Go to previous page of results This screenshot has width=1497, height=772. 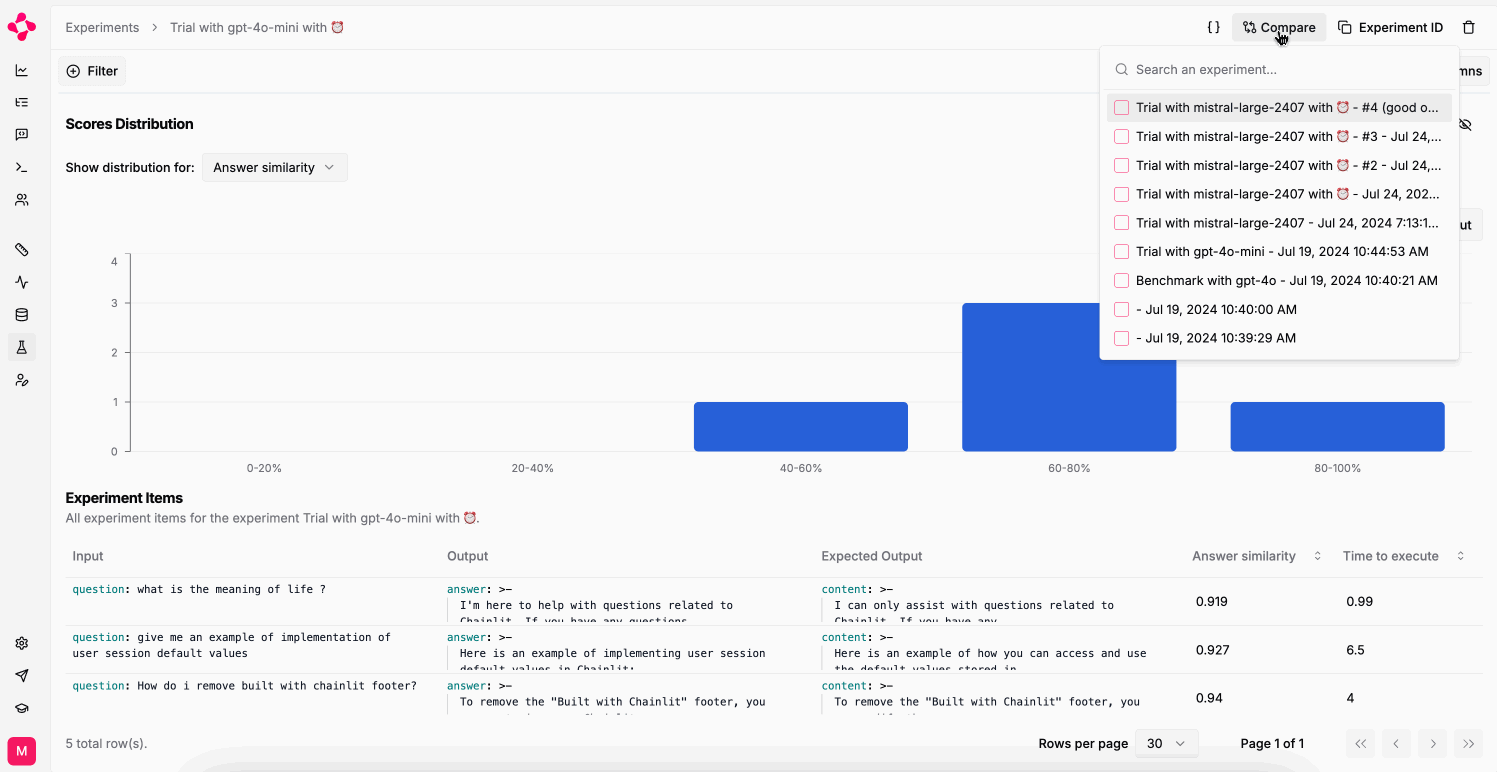point(1396,743)
